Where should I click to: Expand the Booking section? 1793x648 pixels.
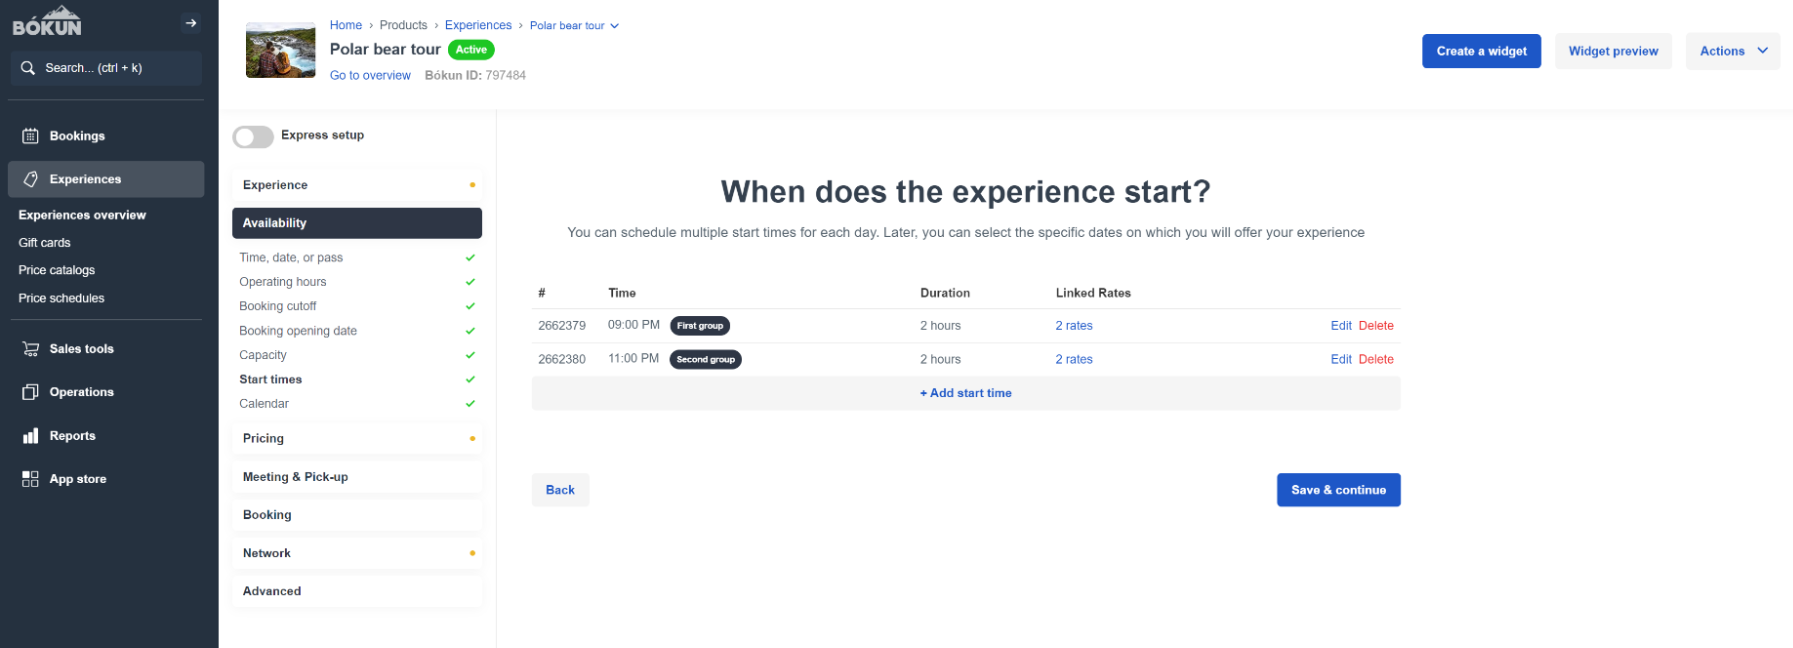pos(357,515)
